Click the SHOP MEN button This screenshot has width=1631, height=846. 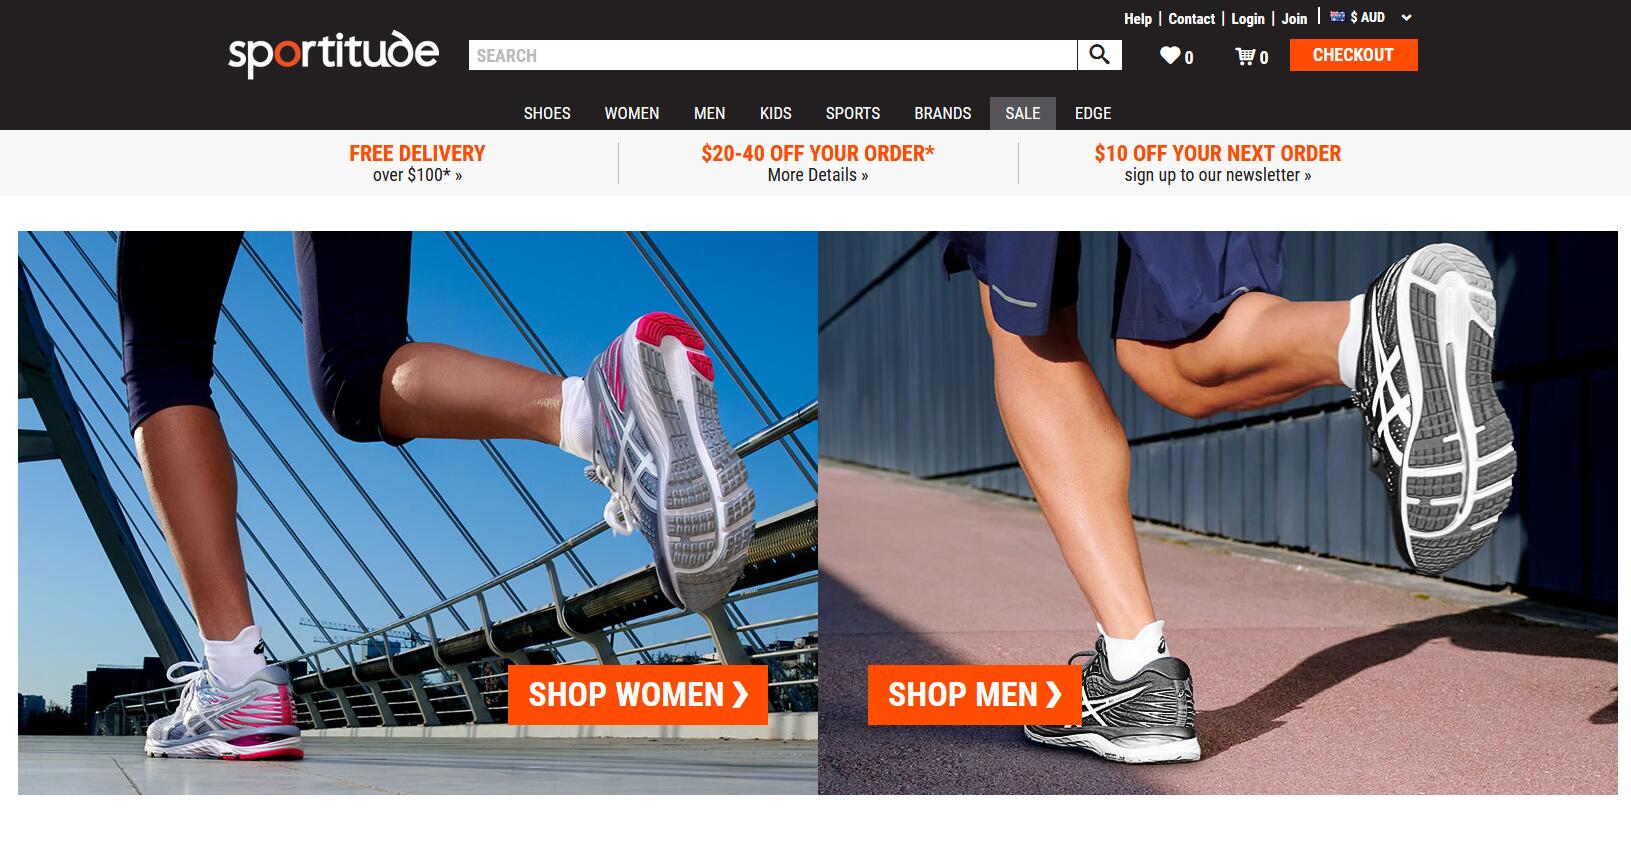point(974,694)
